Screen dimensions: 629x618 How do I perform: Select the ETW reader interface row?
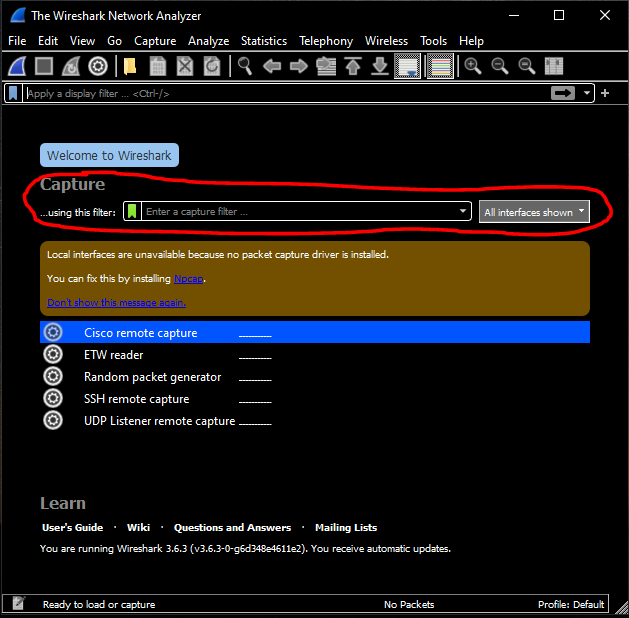[315, 355]
